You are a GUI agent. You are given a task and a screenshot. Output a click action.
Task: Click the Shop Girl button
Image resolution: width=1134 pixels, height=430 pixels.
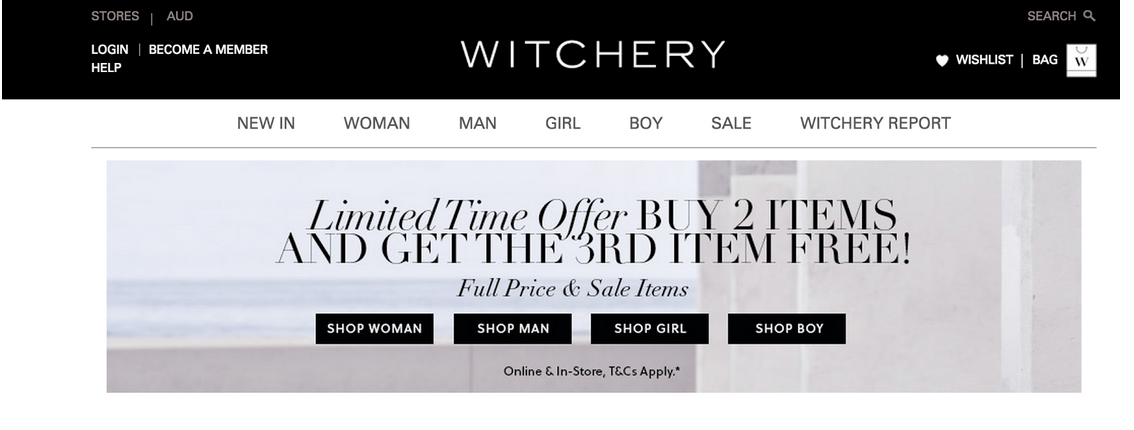pyautogui.click(x=649, y=329)
